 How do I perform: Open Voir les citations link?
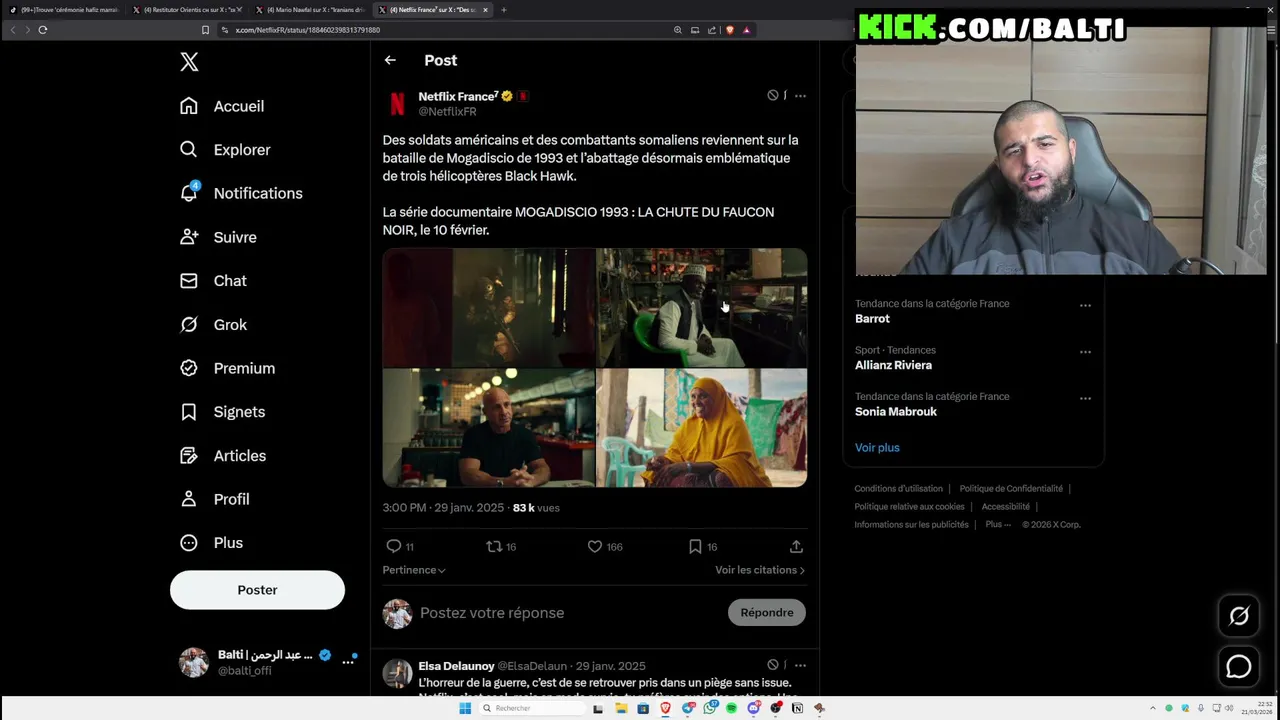760,570
